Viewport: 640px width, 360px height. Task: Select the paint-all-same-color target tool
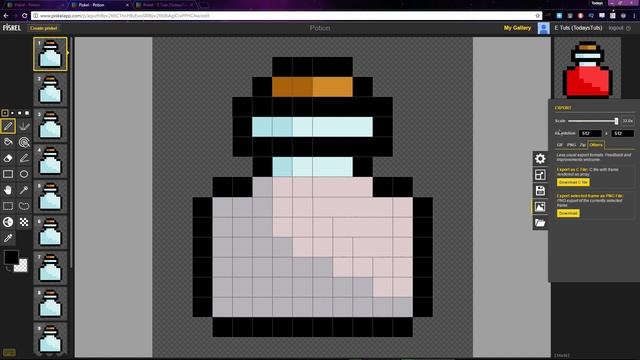click(24, 142)
